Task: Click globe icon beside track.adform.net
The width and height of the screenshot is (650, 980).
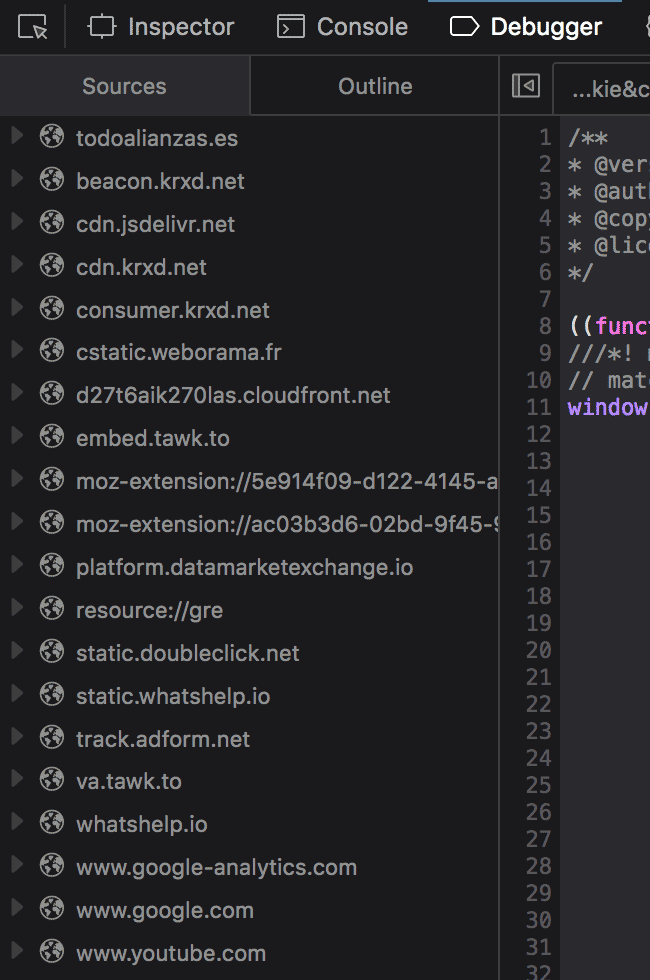Action: point(52,739)
